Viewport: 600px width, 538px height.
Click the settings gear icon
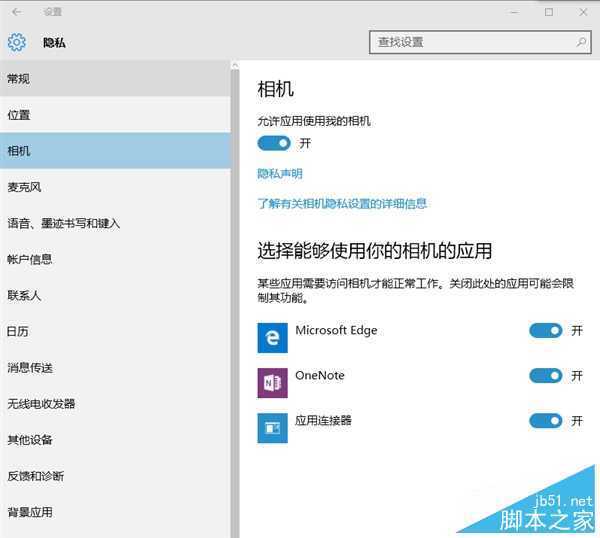pyautogui.click(x=16, y=42)
